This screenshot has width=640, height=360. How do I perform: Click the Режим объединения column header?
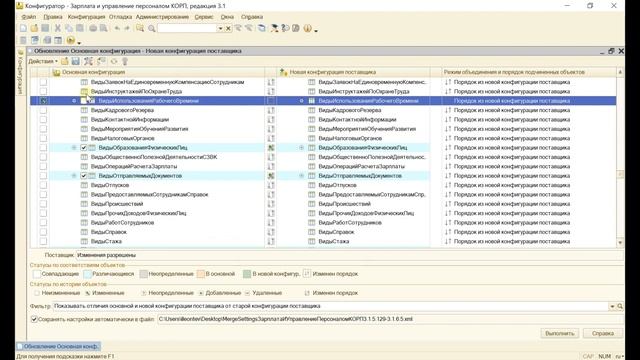point(529,72)
